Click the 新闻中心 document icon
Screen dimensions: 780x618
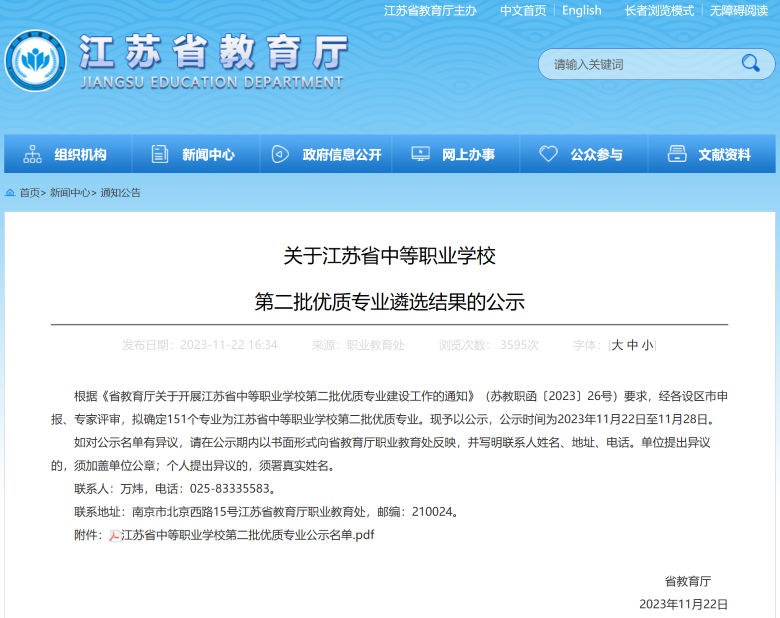pyautogui.click(x=160, y=154)
